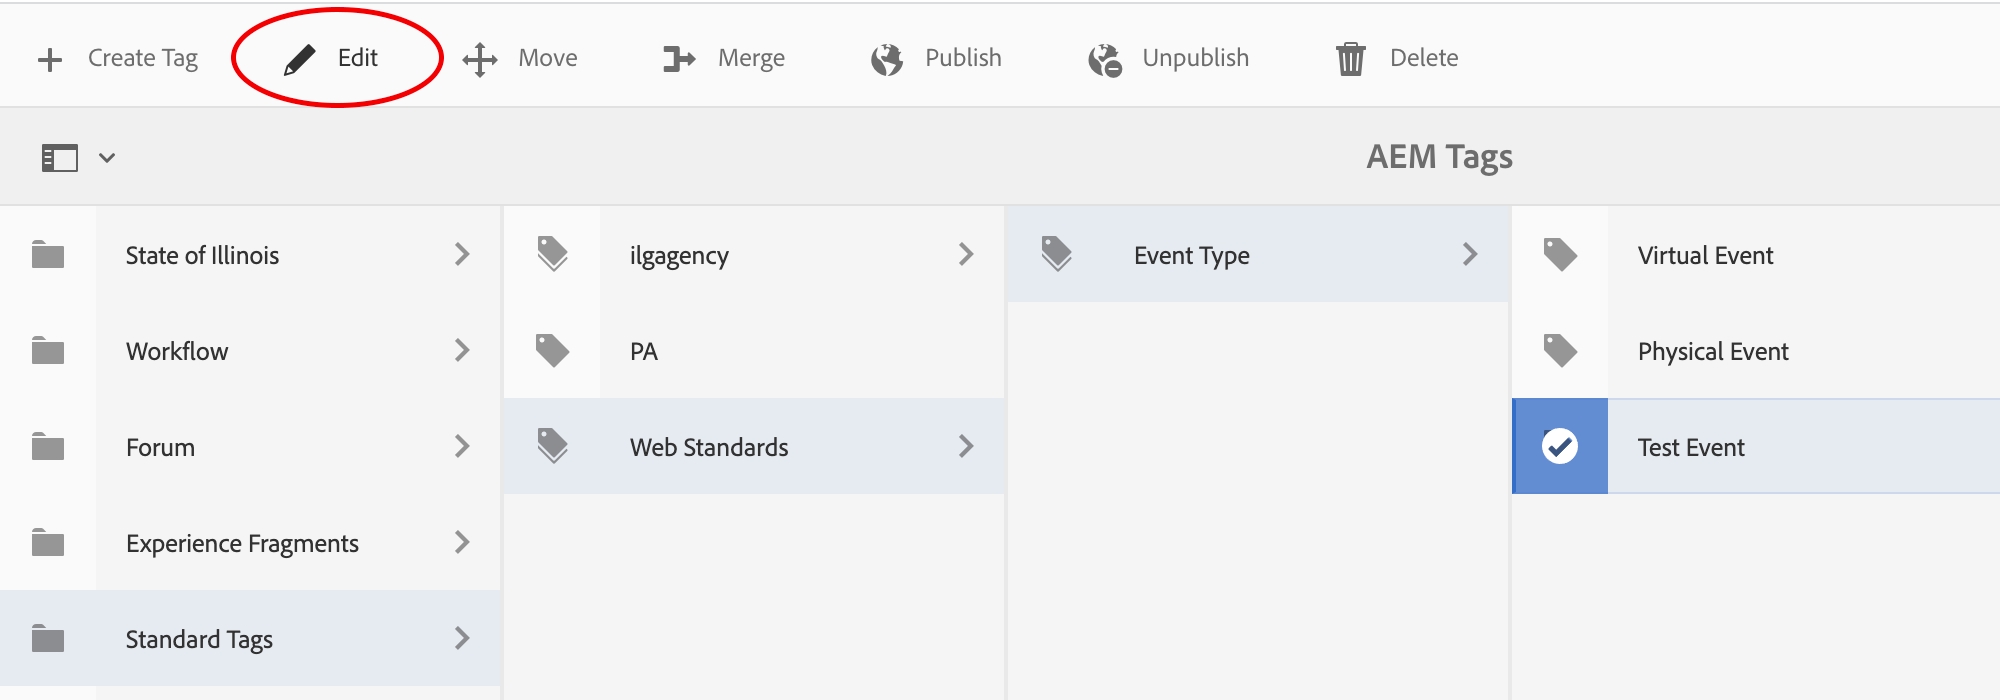Viewport: 2000px width, 700px height.
Task: Expand Workflow with its chevron
Action: (x=462, y=350)
